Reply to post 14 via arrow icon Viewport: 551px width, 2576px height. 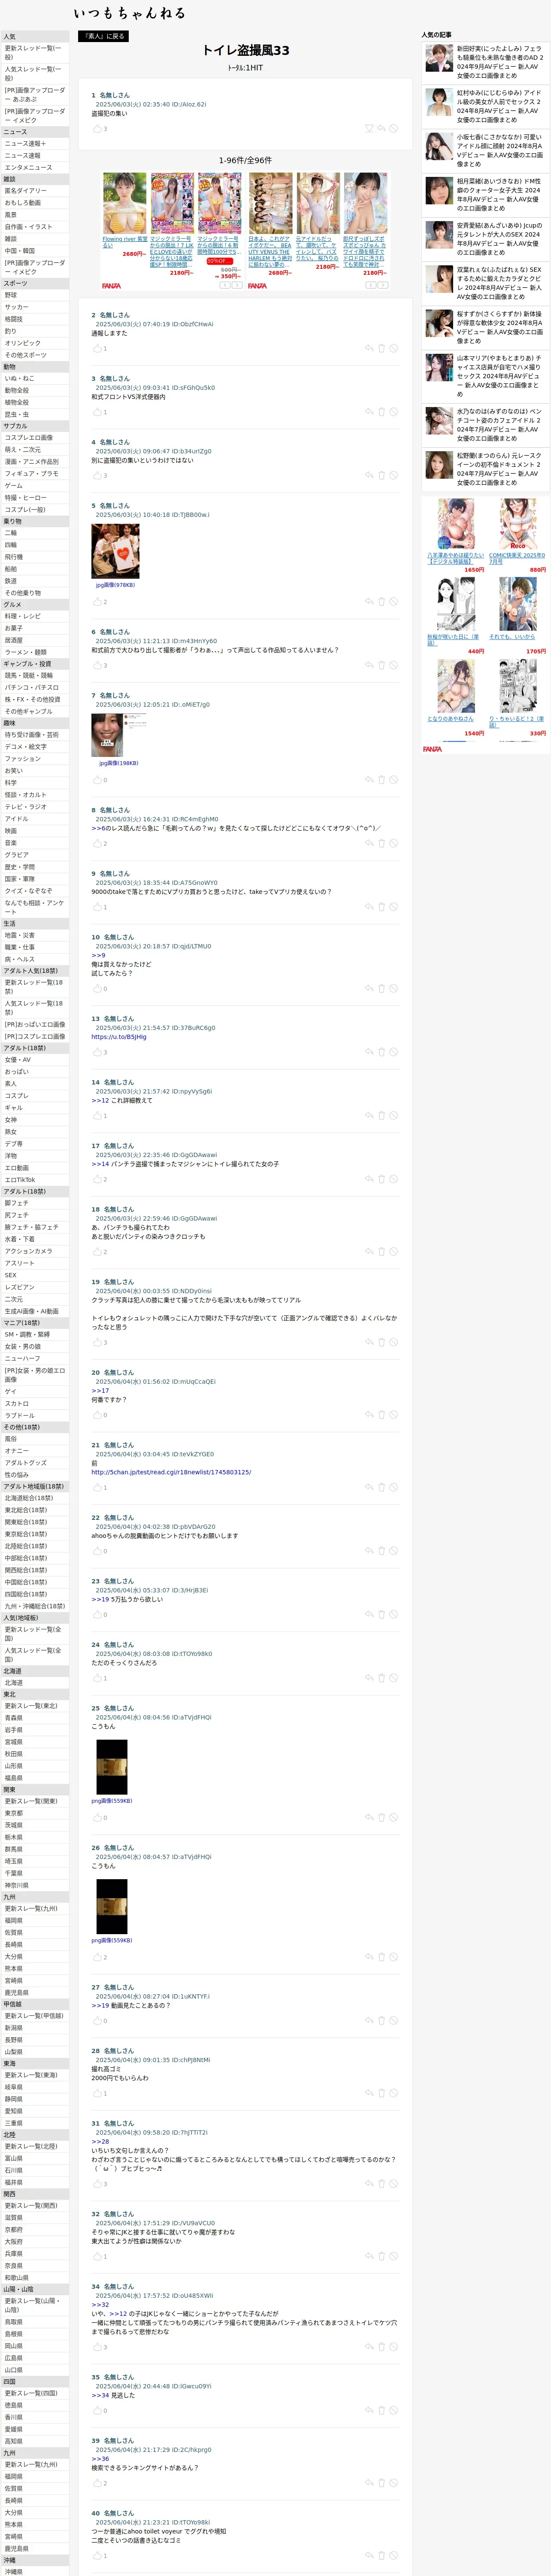tap(369, 1115)
